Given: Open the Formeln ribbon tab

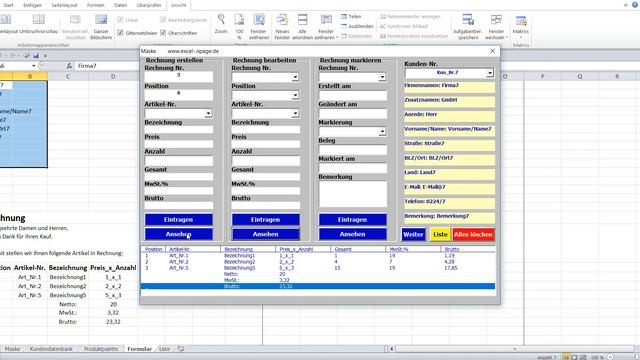Looking at the screenshot, I should pos(96,5).
